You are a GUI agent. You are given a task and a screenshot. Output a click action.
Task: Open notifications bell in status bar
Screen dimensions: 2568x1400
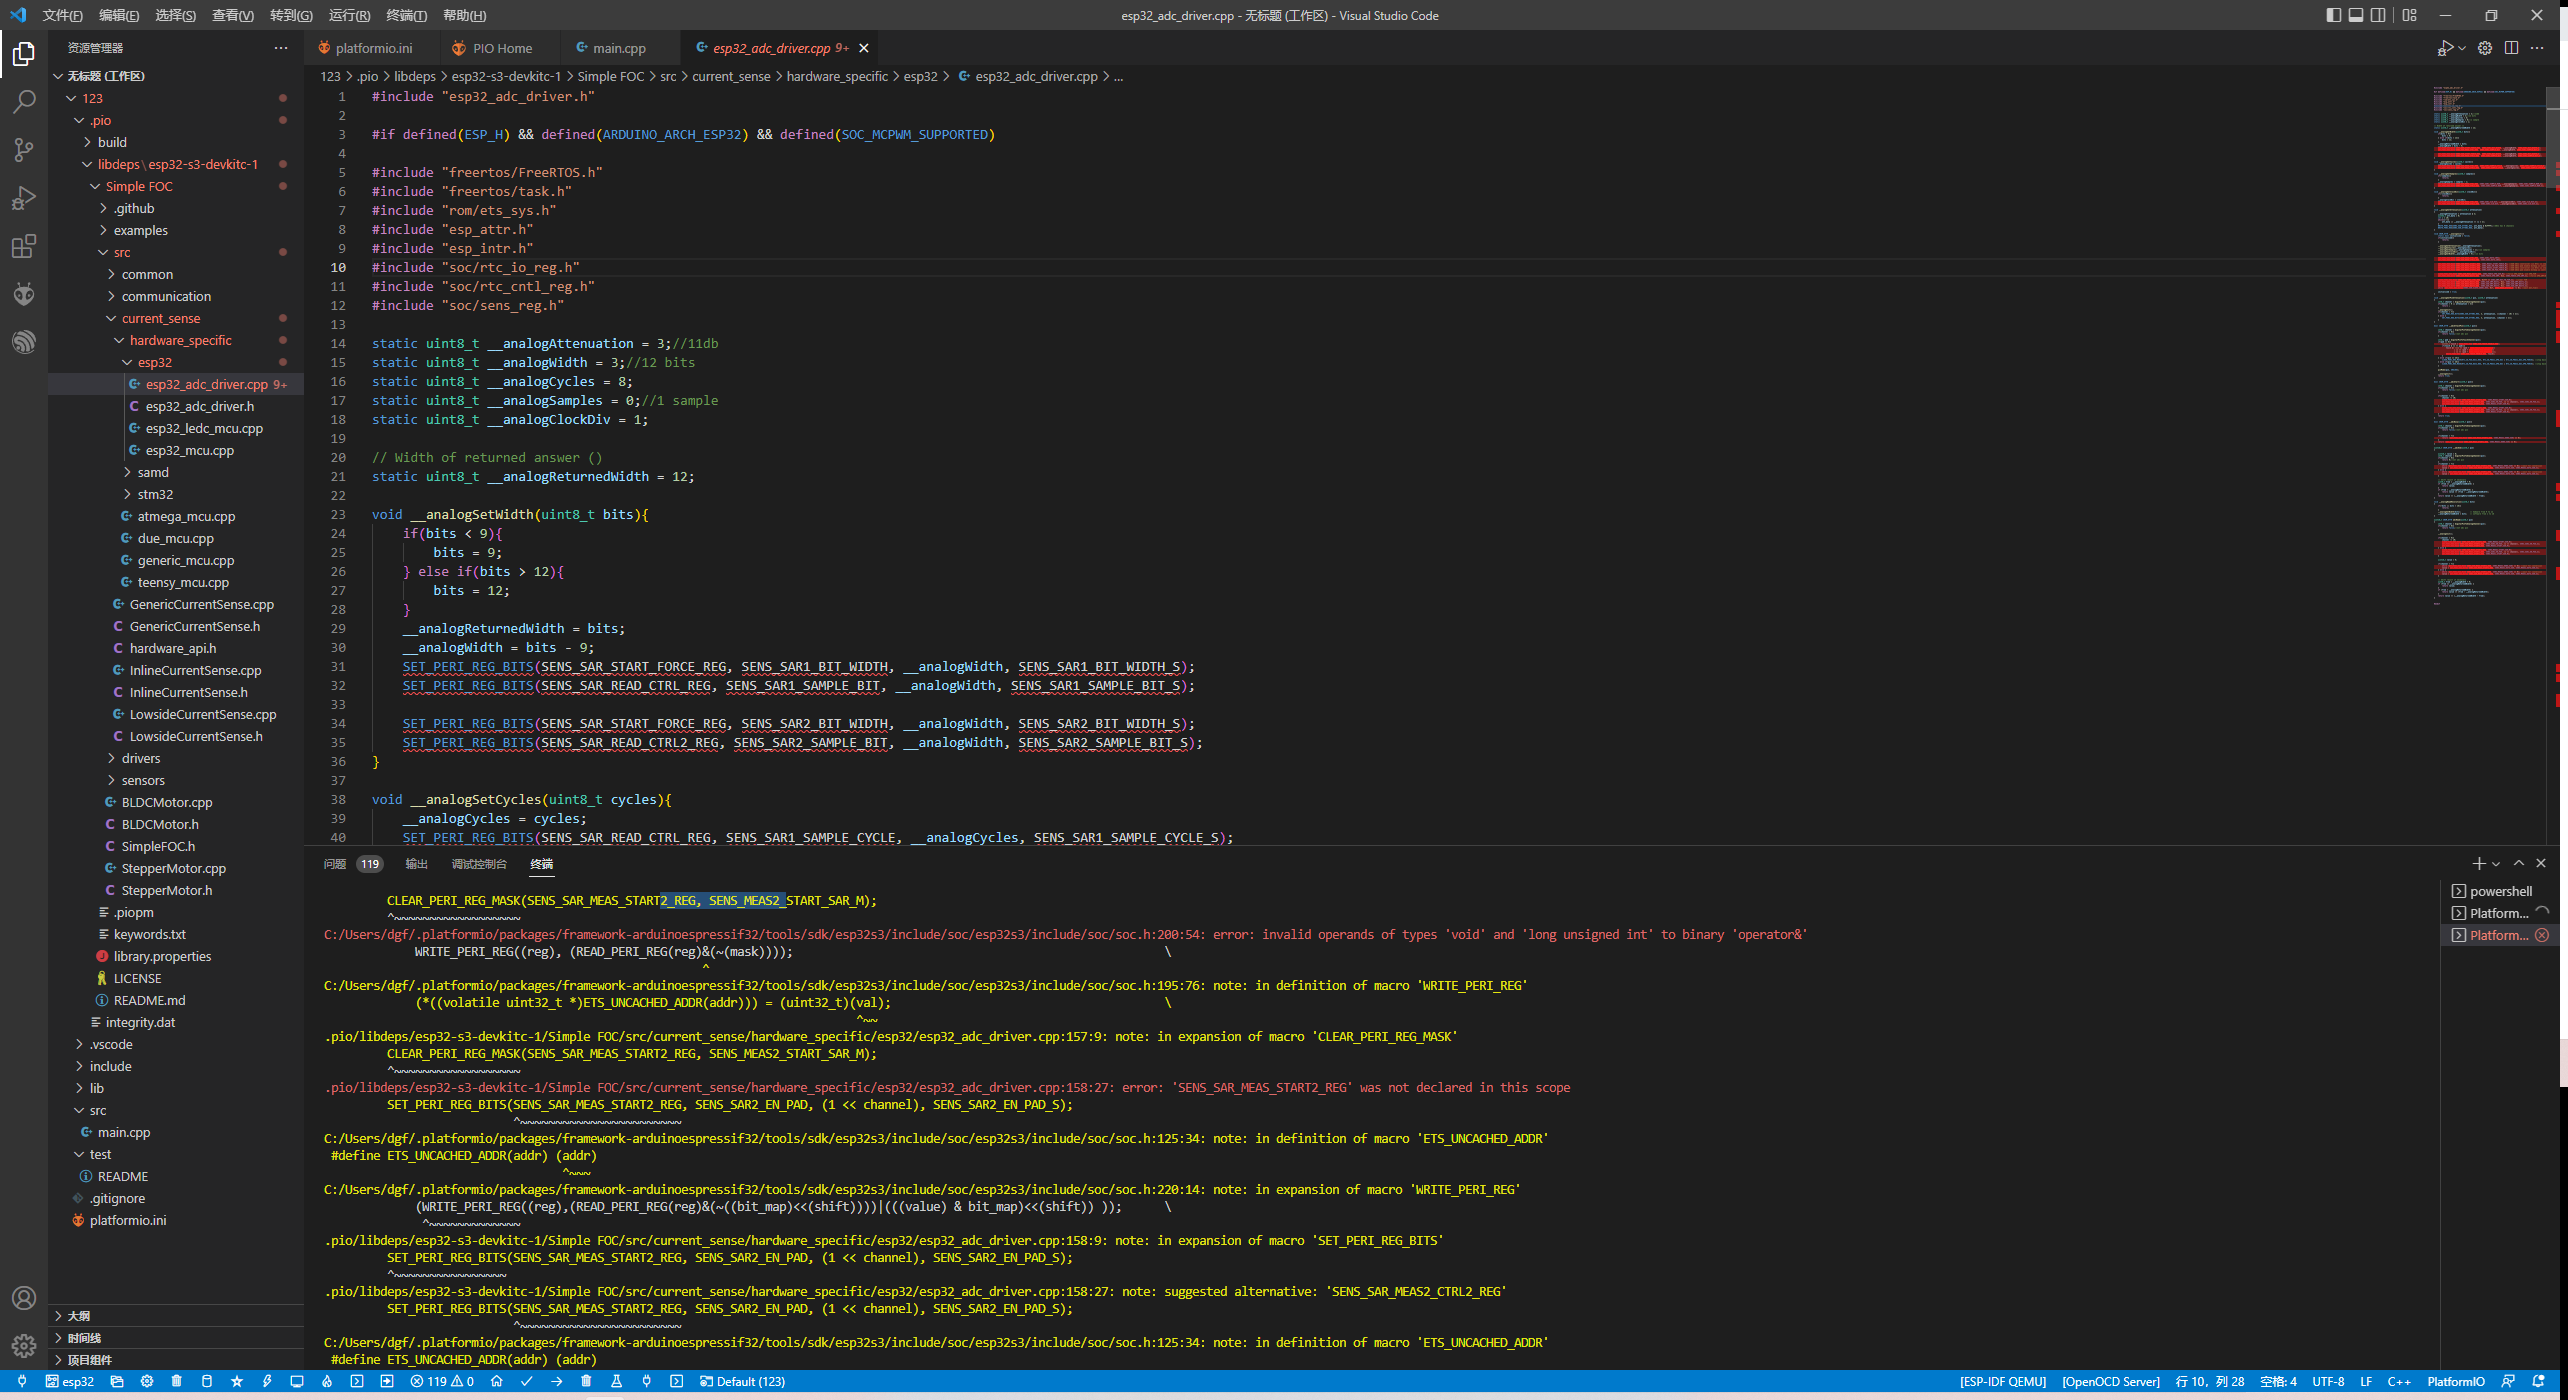pos(2538,1381)
